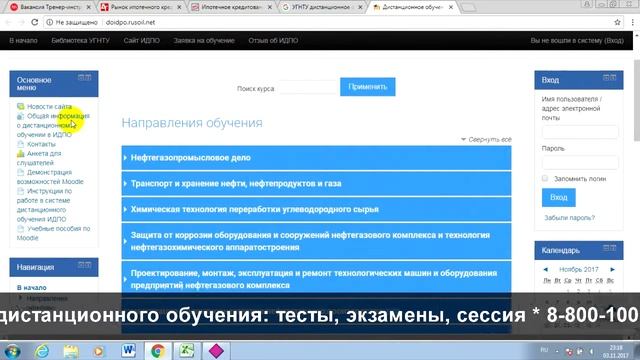Close the Вакансия Тренер tab
This screenshot has width=640, height=360.
pos(88,7)
